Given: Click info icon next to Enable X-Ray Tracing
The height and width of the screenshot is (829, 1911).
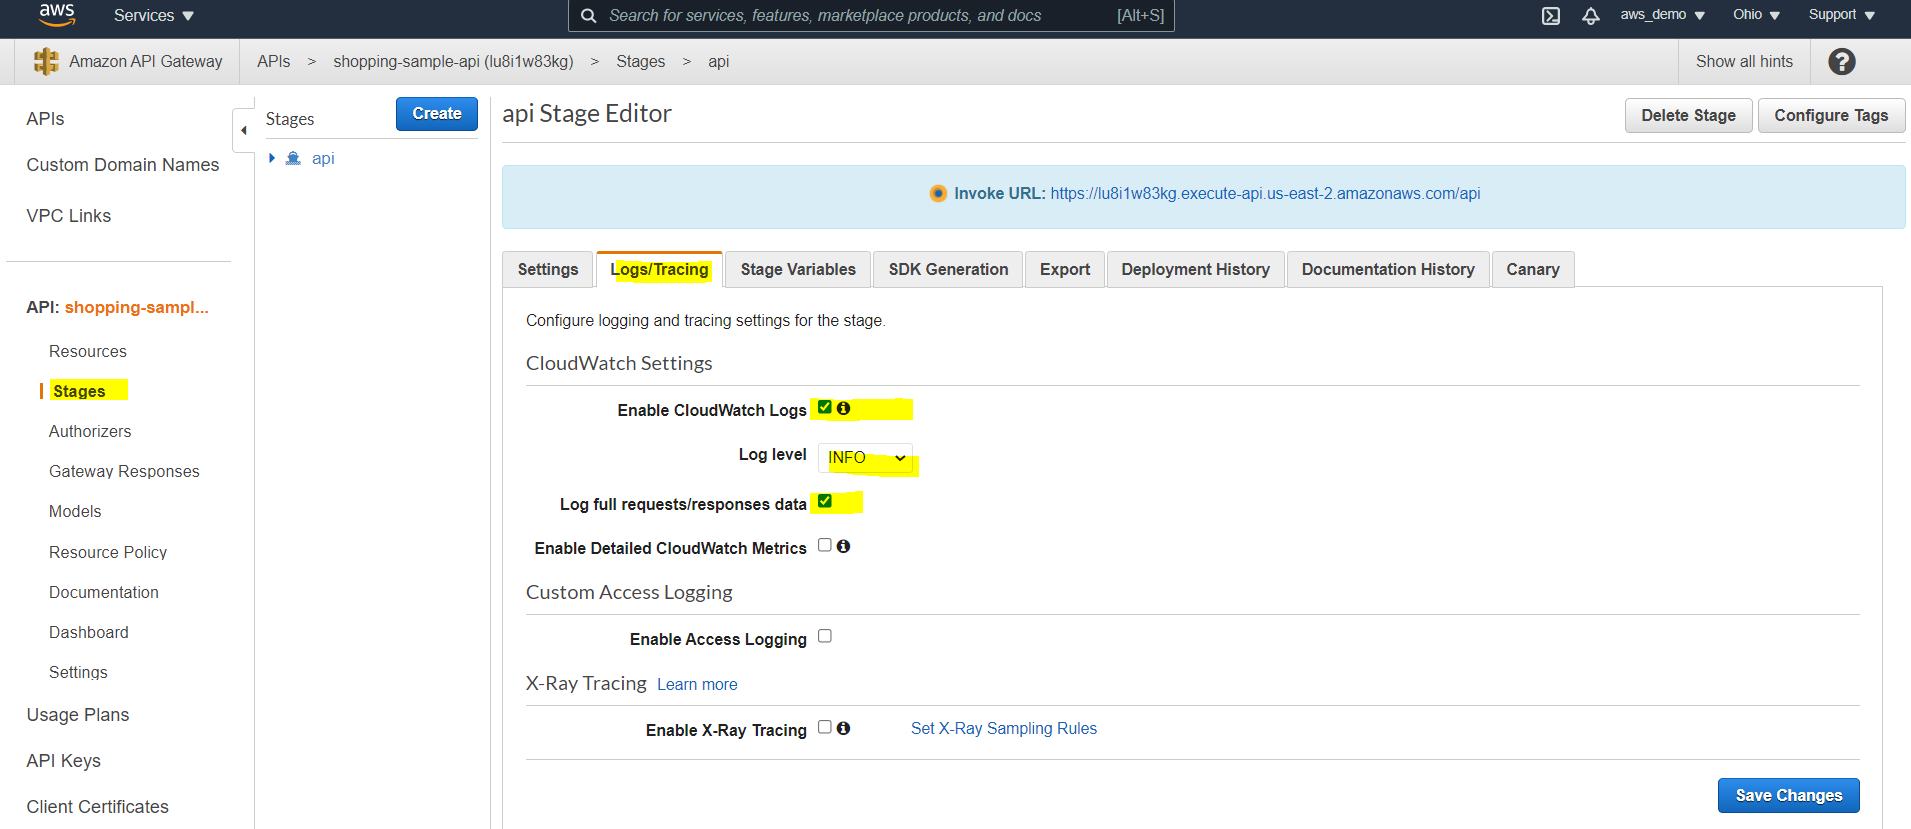Looking at the screenshot, I should point(843,728).
